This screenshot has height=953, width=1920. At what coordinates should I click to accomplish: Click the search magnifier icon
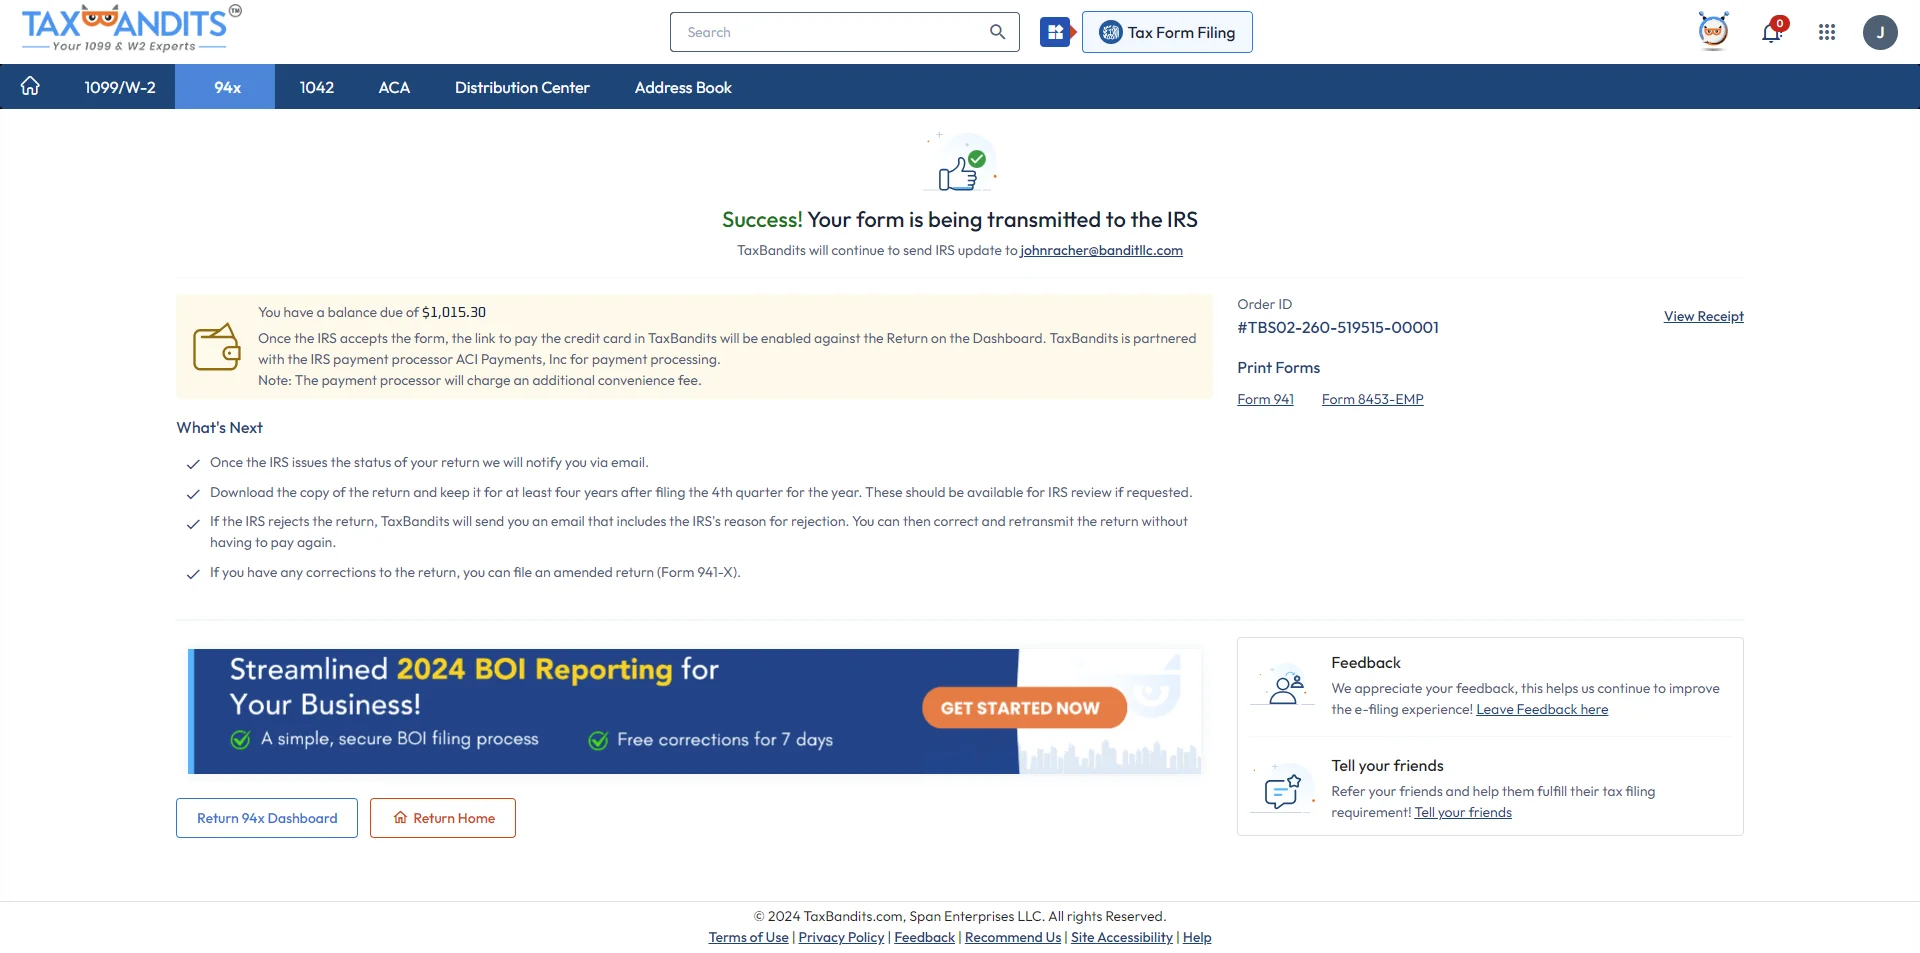tap(997, 31)
